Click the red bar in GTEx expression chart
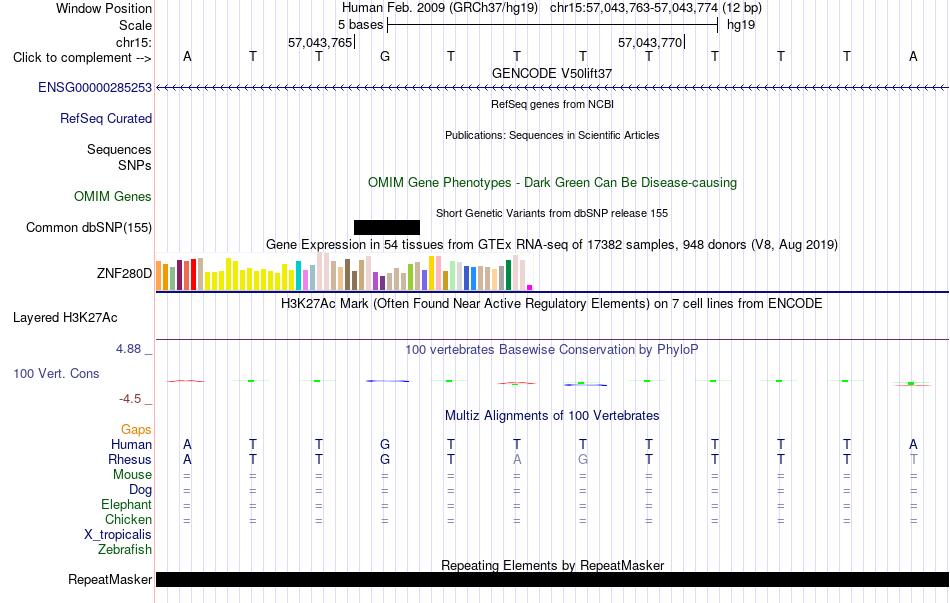Viewport: 950px width, 603px height. [193, 275]
